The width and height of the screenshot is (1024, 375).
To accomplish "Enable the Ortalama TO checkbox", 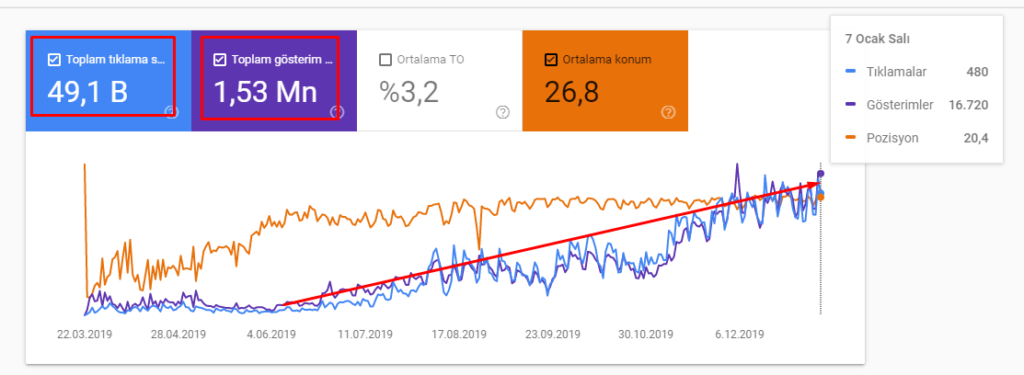I will pyautogui.click(x=385, y=60).
